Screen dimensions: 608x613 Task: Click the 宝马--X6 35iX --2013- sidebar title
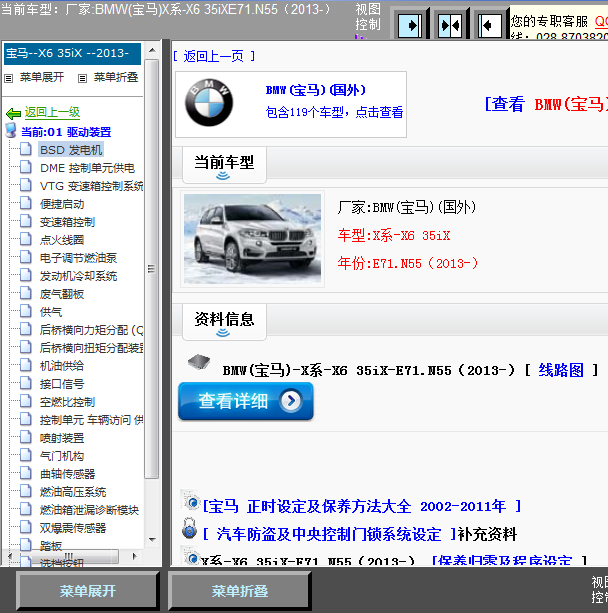[72, 54]
